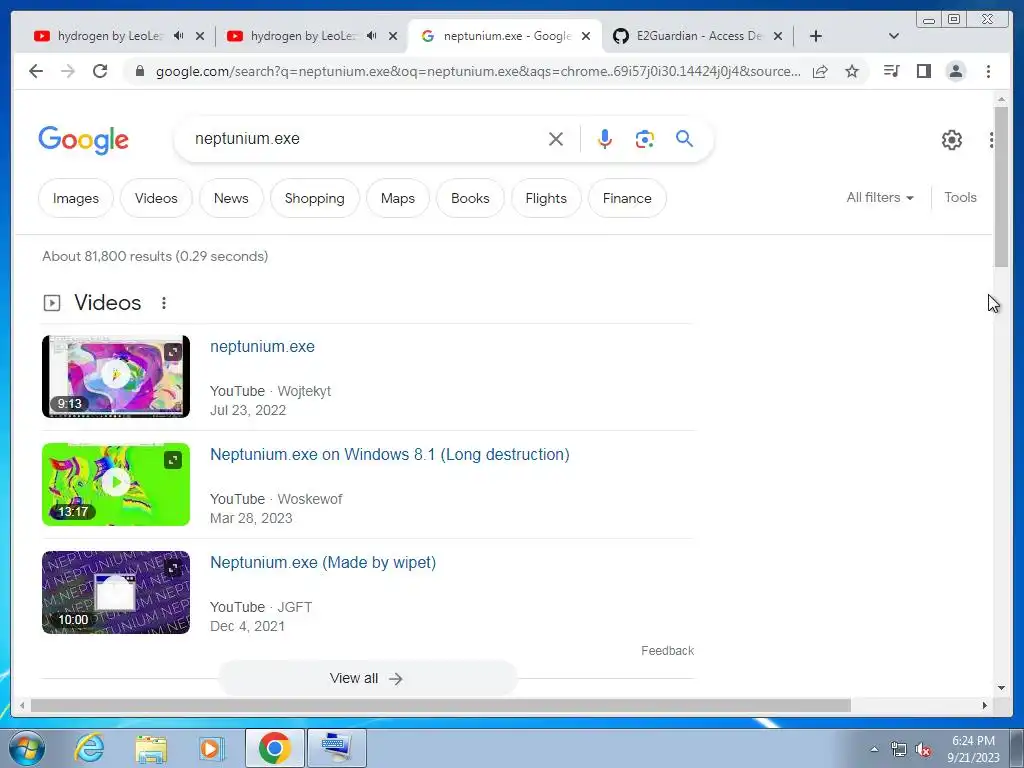Open the Google apps grid icon
The height and width of the screenshot is (768, 1024).
tap(991, 140)
